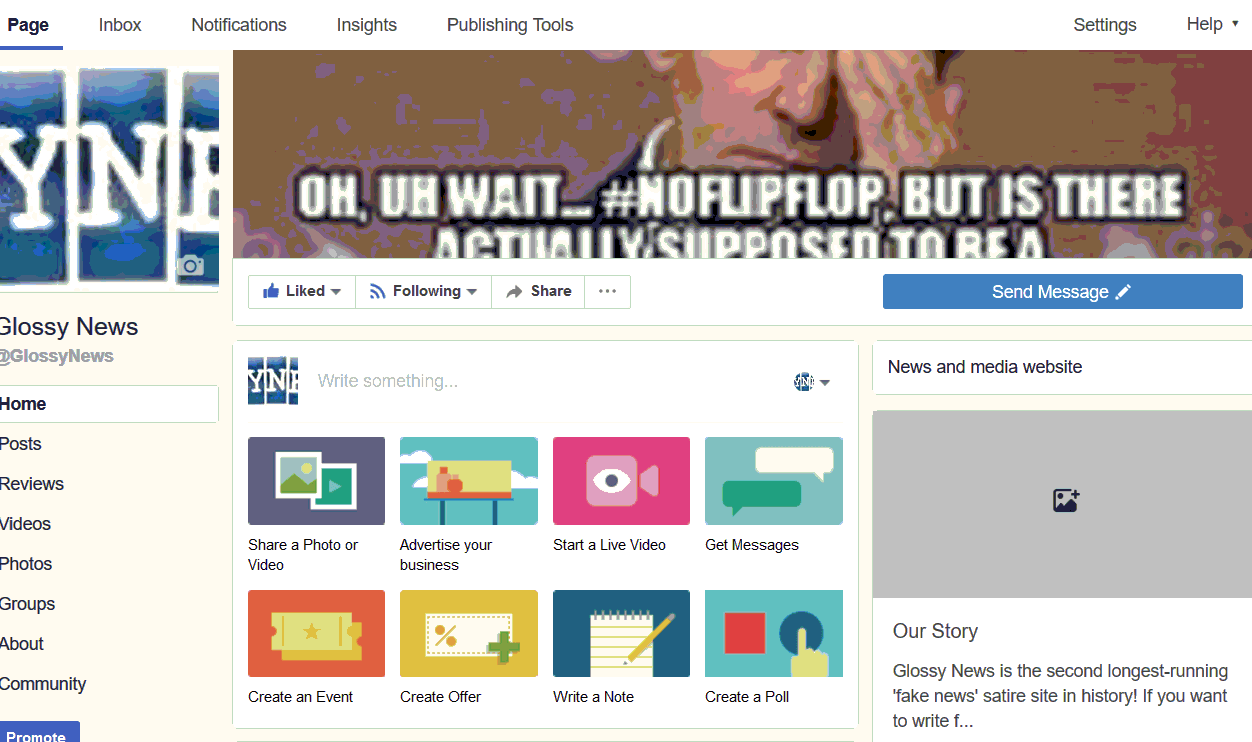Navigate to Photos in the sidebar
The height and width of the screenshot is (742, 1252).
[x=26, y=564]
